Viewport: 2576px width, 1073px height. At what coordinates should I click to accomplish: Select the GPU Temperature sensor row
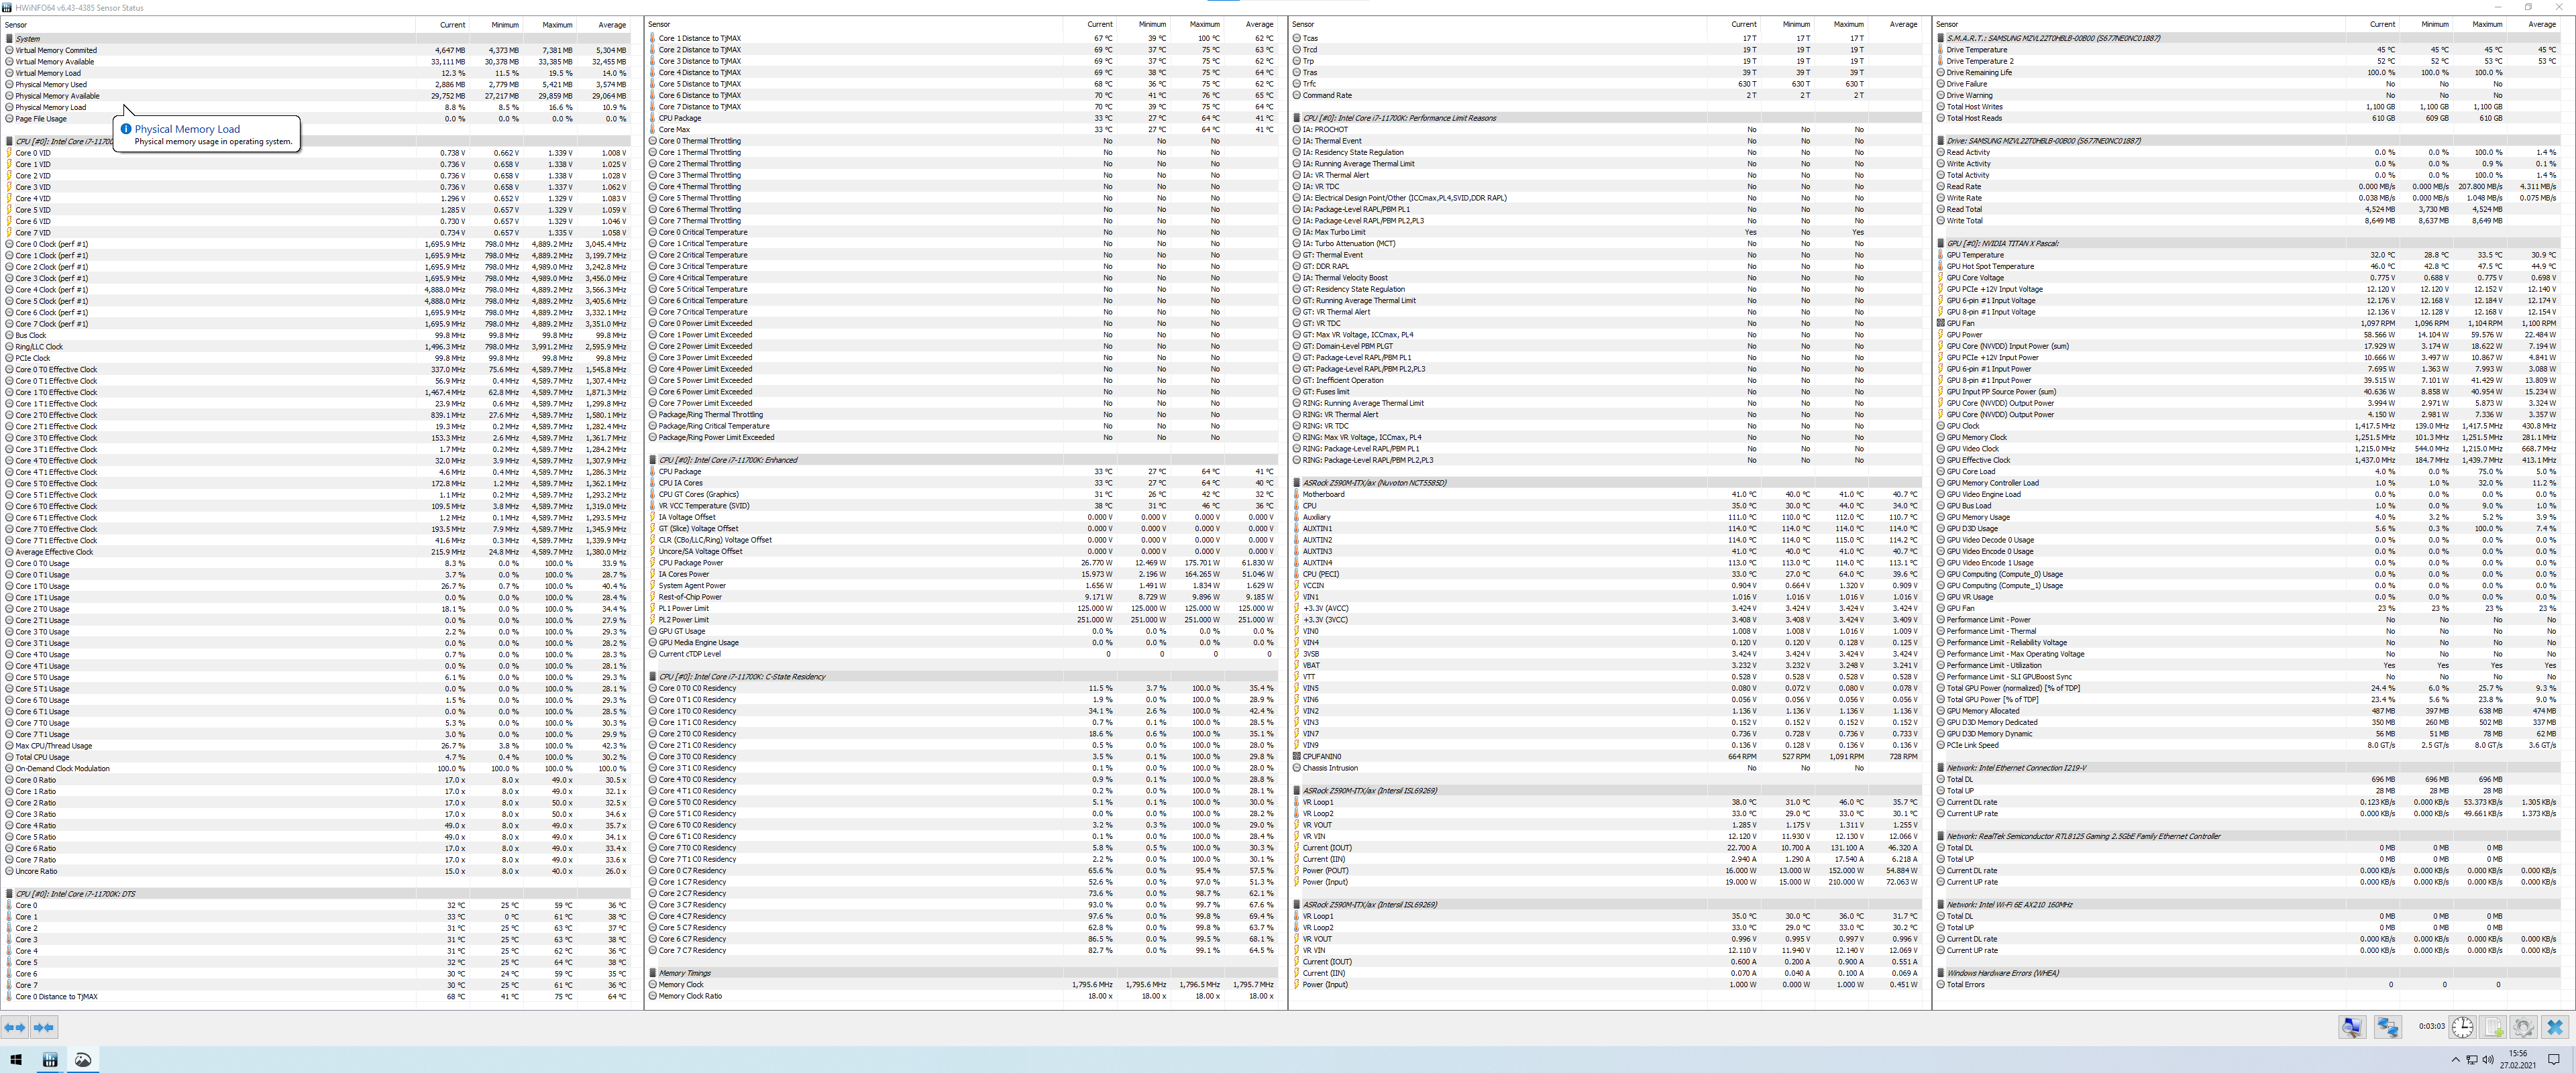pyautogui.click(x=1975, y=255)
